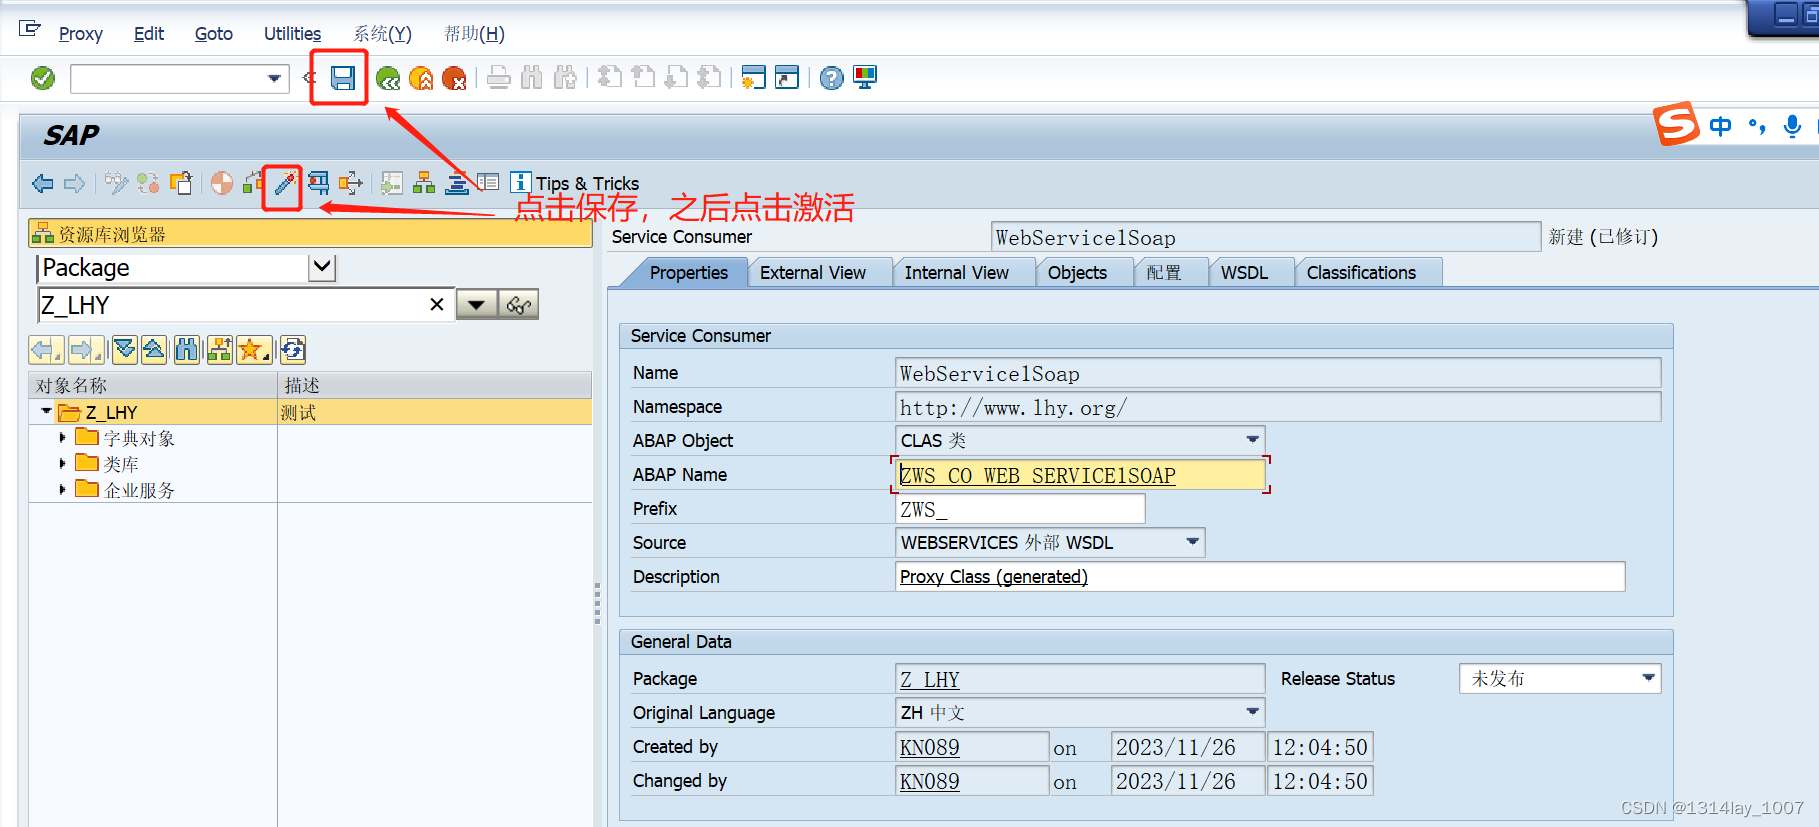
Task: Open the Release Status dropdown
Action: 1648,678
